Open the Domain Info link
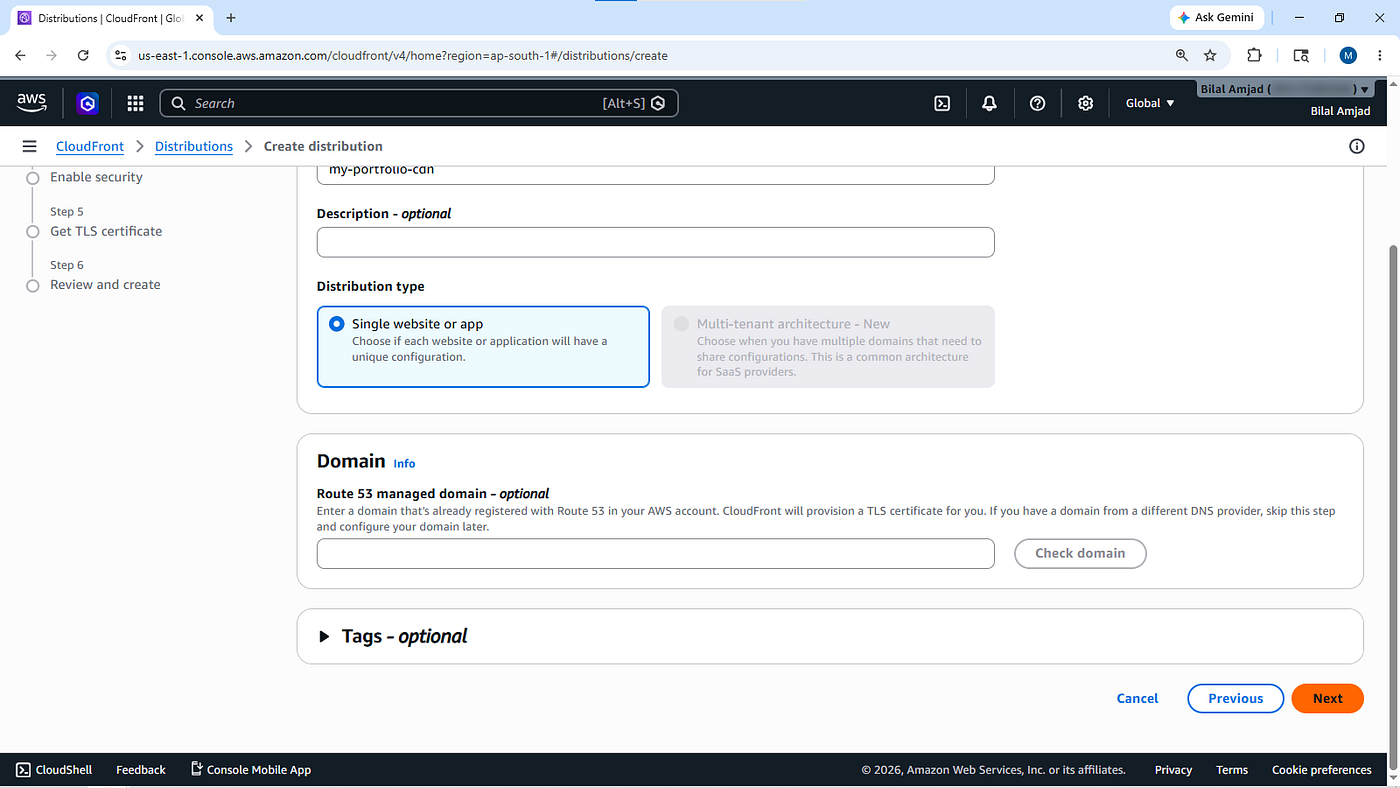 (404, 464)
